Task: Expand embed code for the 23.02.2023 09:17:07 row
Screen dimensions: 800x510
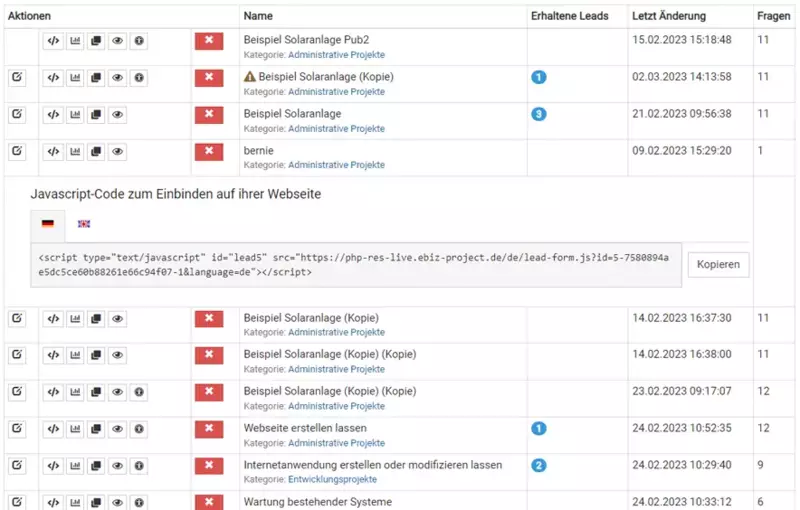Action: pyautogui.click(x=54, y=392)
